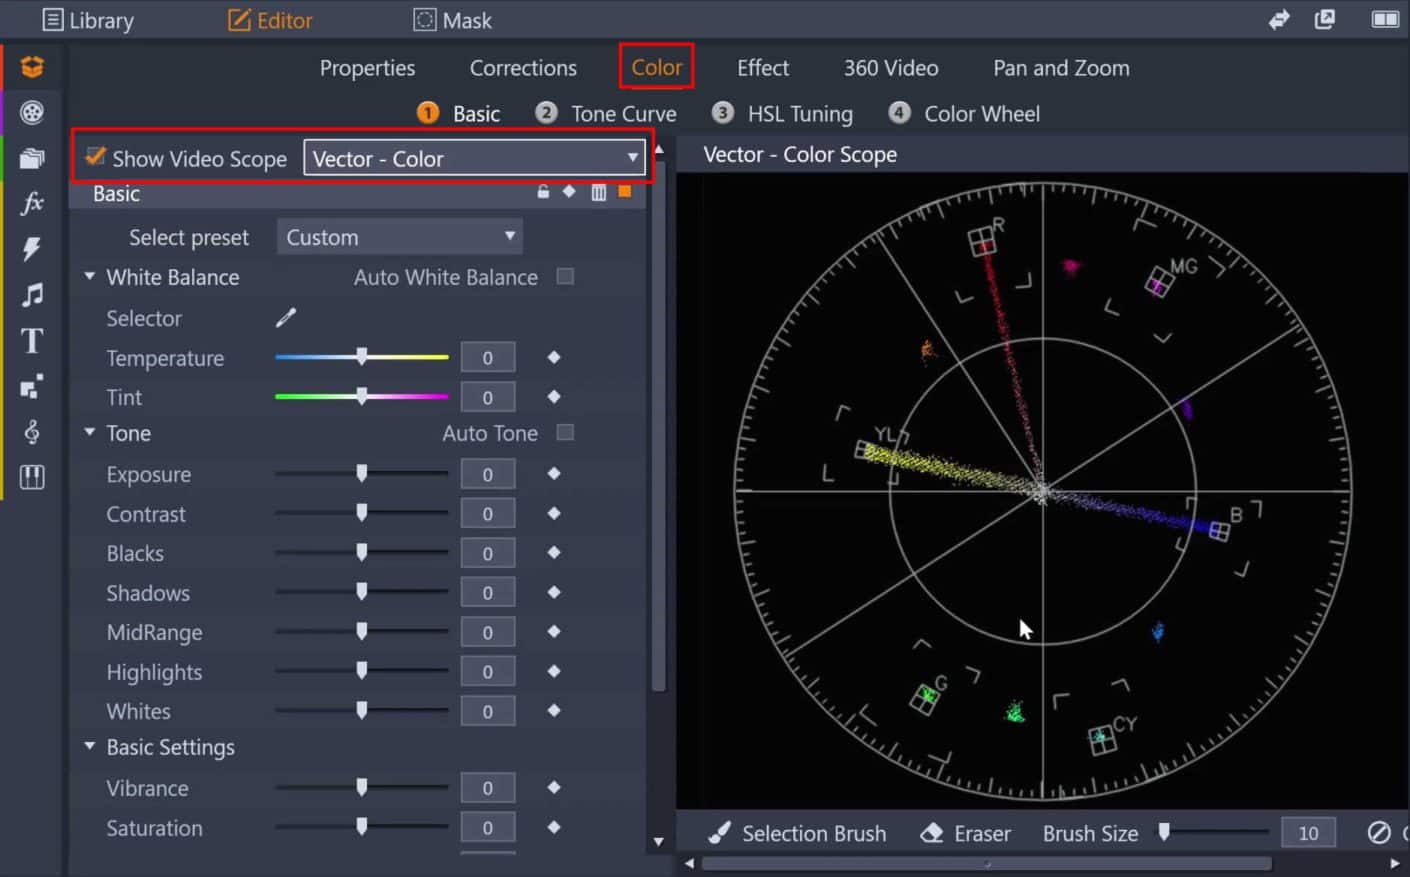1410x877 pixels.
Task: Switch to the Mask editor
Action: (x=452, y=19)
